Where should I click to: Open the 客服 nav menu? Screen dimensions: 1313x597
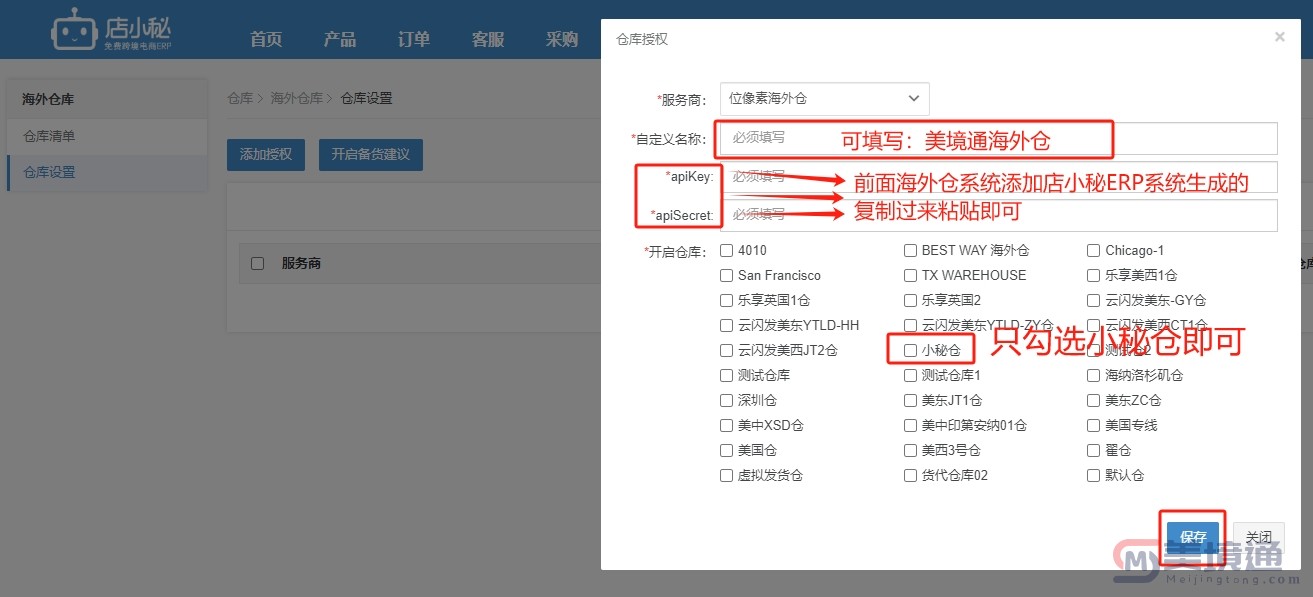(x=488, y=39)
